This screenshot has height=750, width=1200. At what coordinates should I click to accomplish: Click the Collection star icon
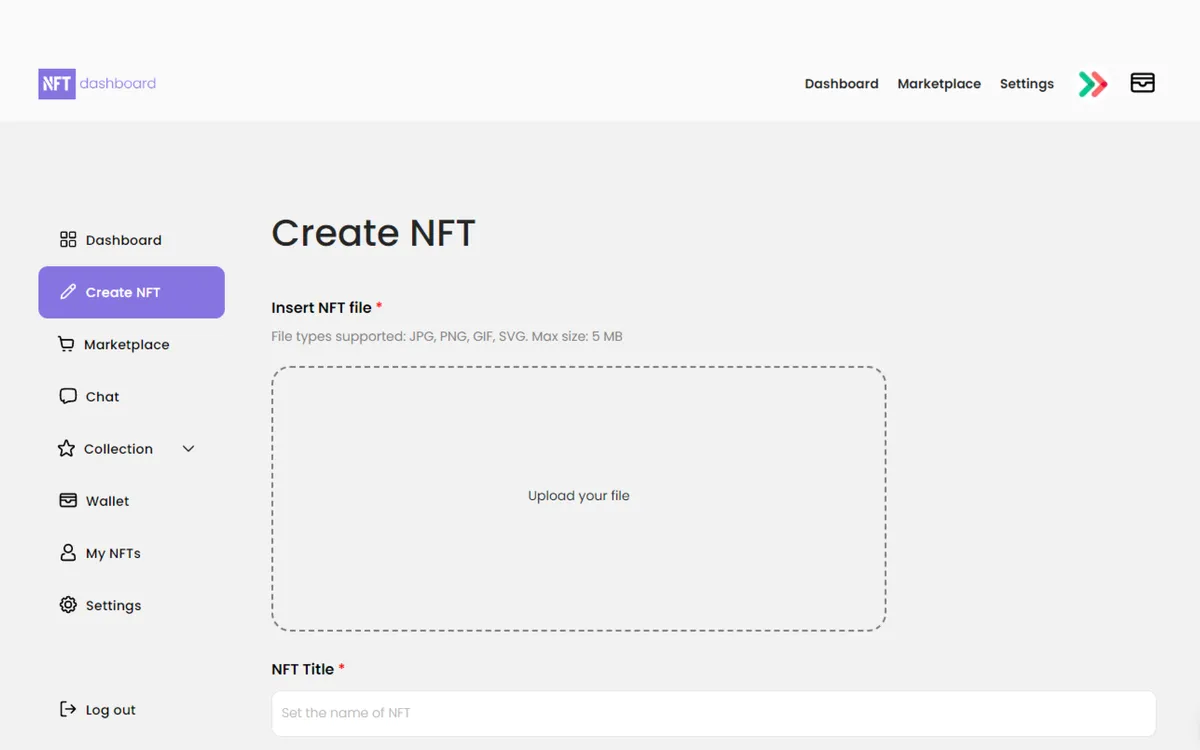point(66,448)
